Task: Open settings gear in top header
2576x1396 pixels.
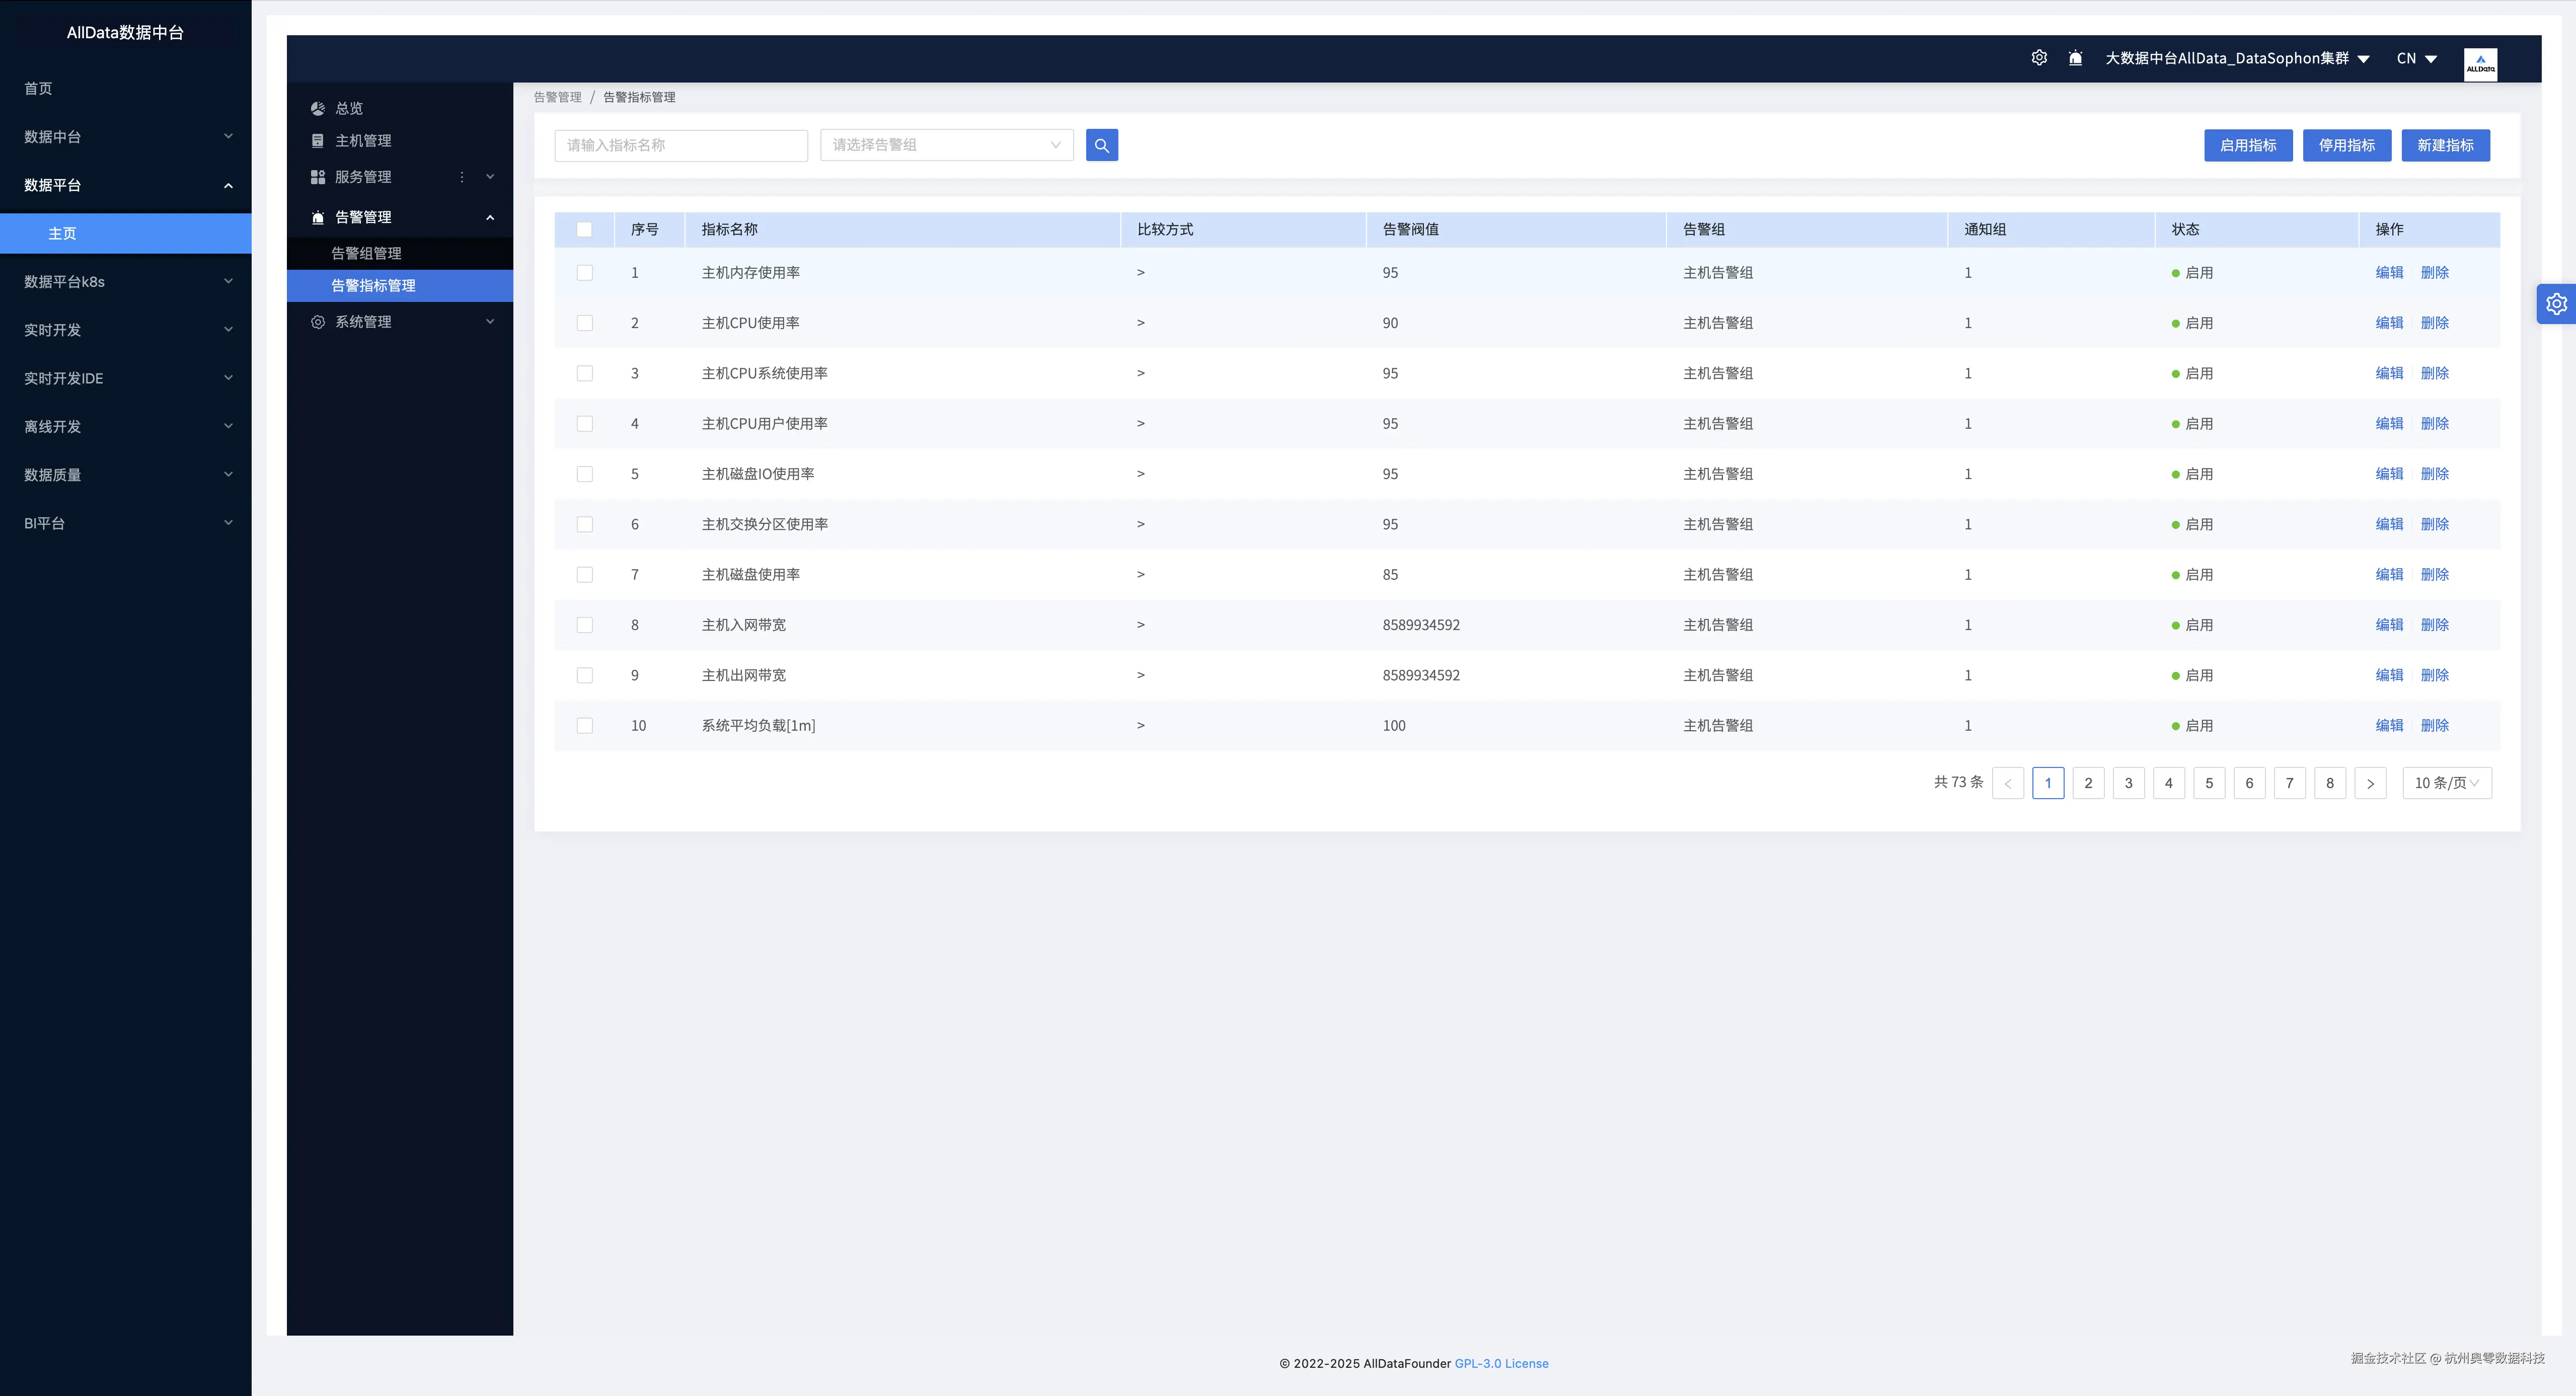Action: [2039, 58]
